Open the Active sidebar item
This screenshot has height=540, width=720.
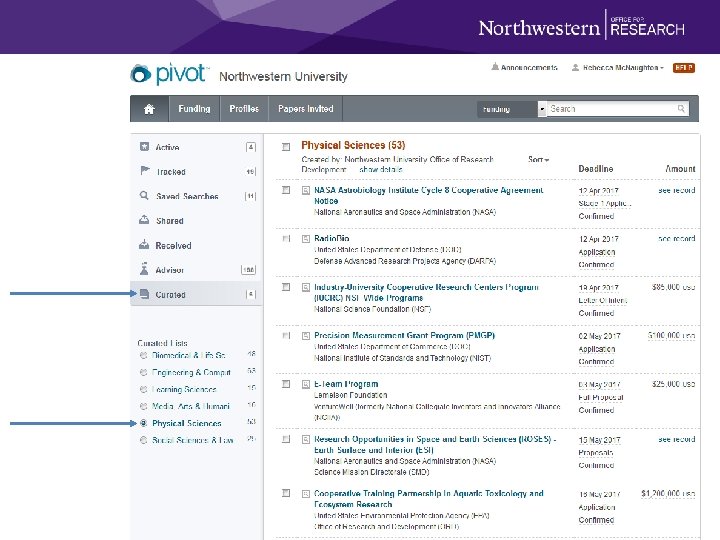[x=197, y=147]
